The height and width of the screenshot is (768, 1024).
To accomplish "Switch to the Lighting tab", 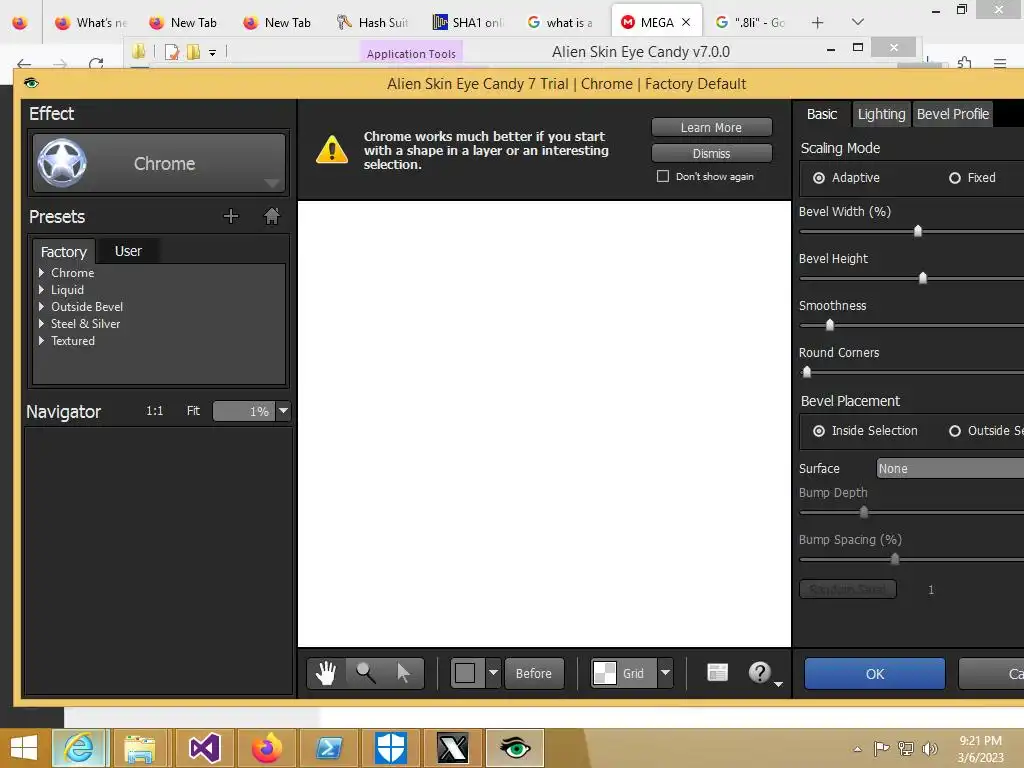I will (881, 114).
